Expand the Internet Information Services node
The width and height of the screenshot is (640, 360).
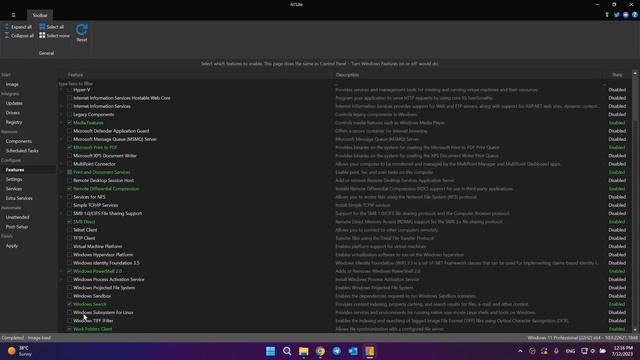(x=62, y=106)
